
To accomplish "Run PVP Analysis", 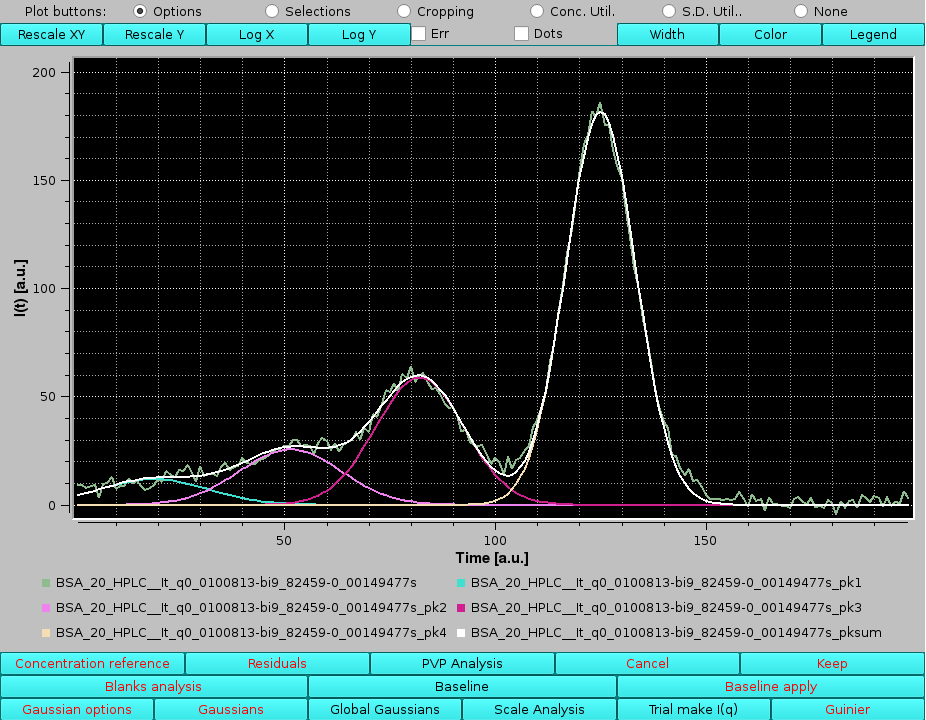I will coord(461,662).
